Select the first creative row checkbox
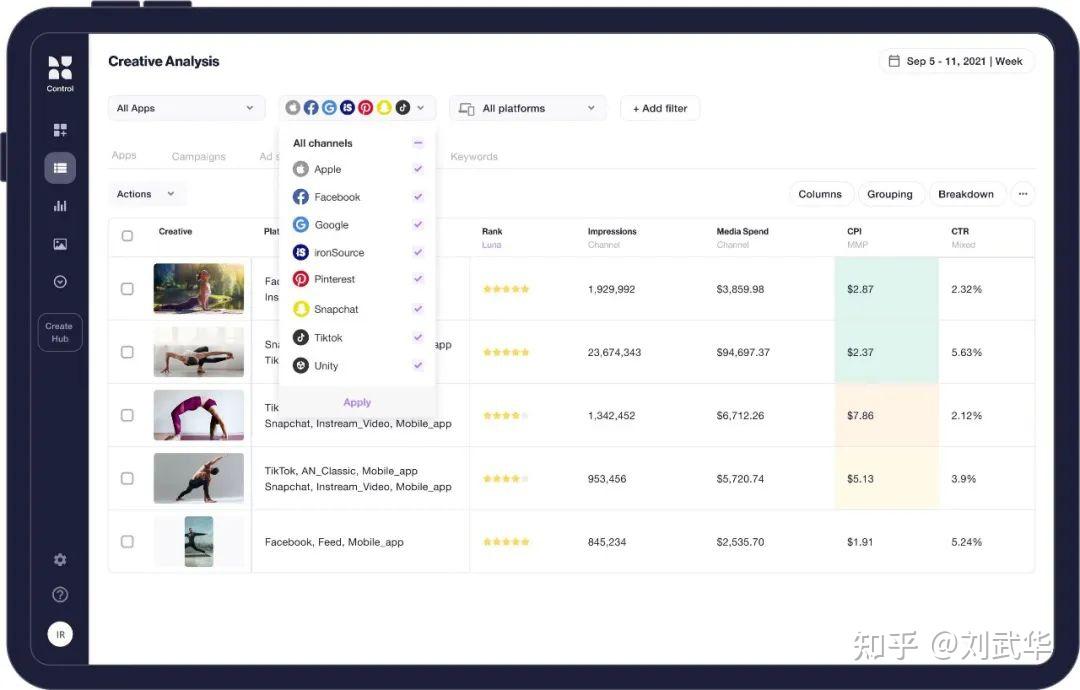Screen dimensions: 1080x690 [x=127, y=289]
